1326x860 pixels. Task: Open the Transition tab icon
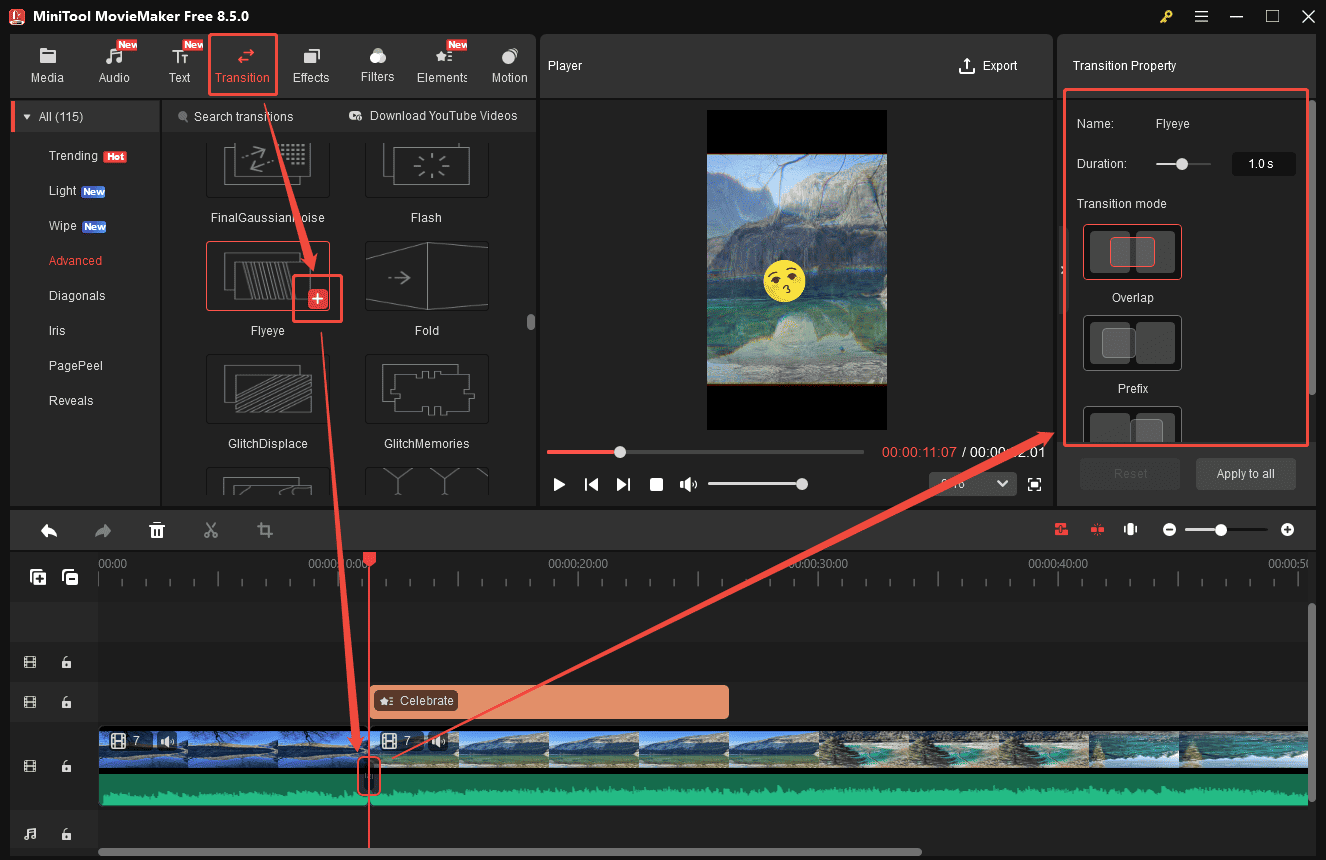coord(242,63)
